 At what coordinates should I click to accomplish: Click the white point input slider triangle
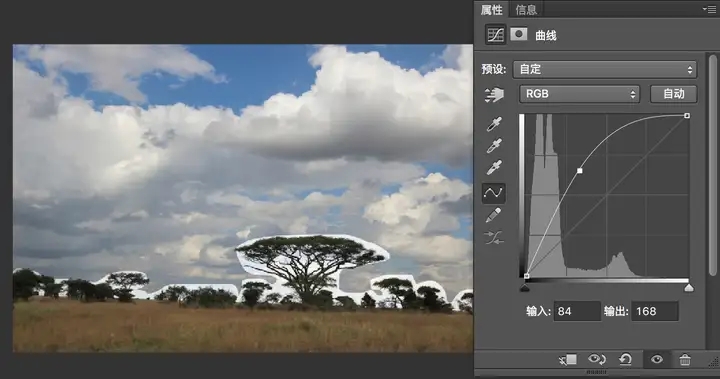[689, 288]
